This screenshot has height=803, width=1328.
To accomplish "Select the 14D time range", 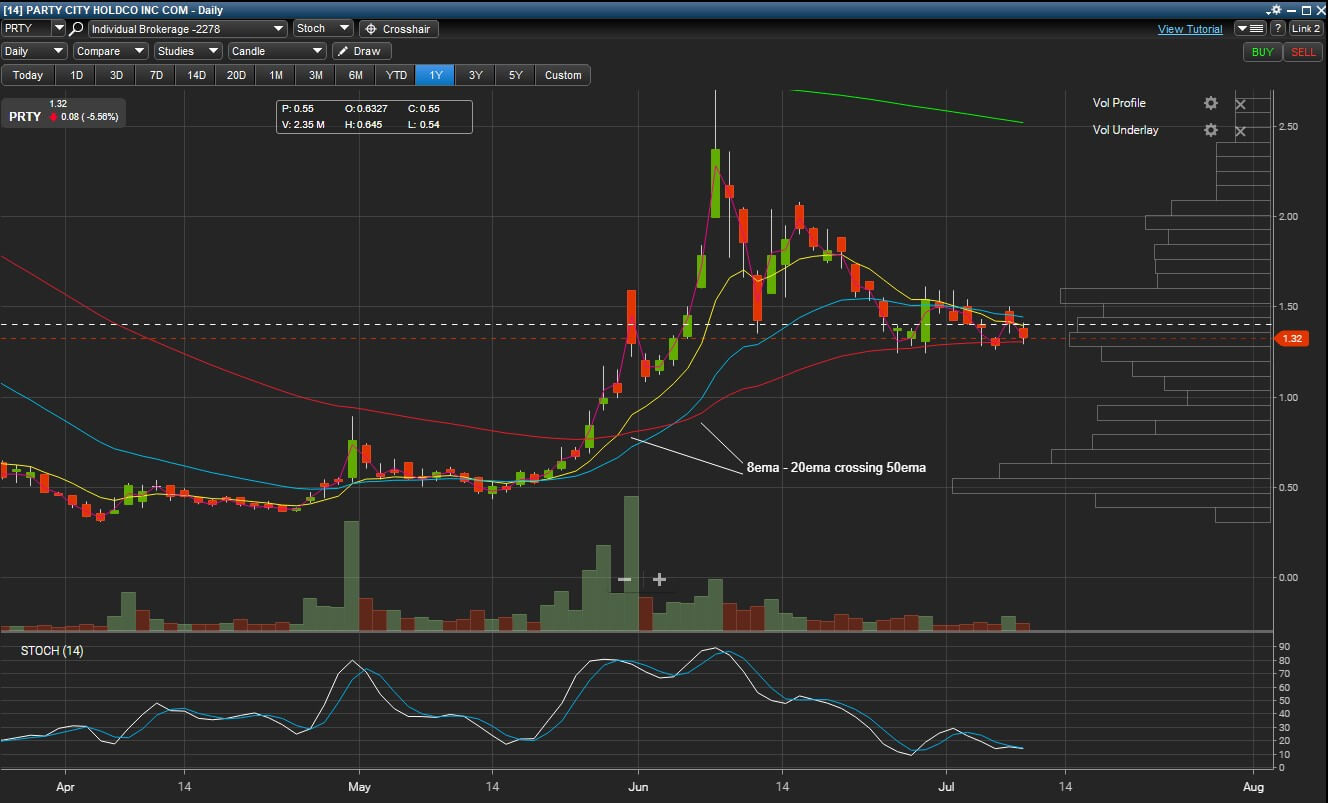I will point(196,75).
